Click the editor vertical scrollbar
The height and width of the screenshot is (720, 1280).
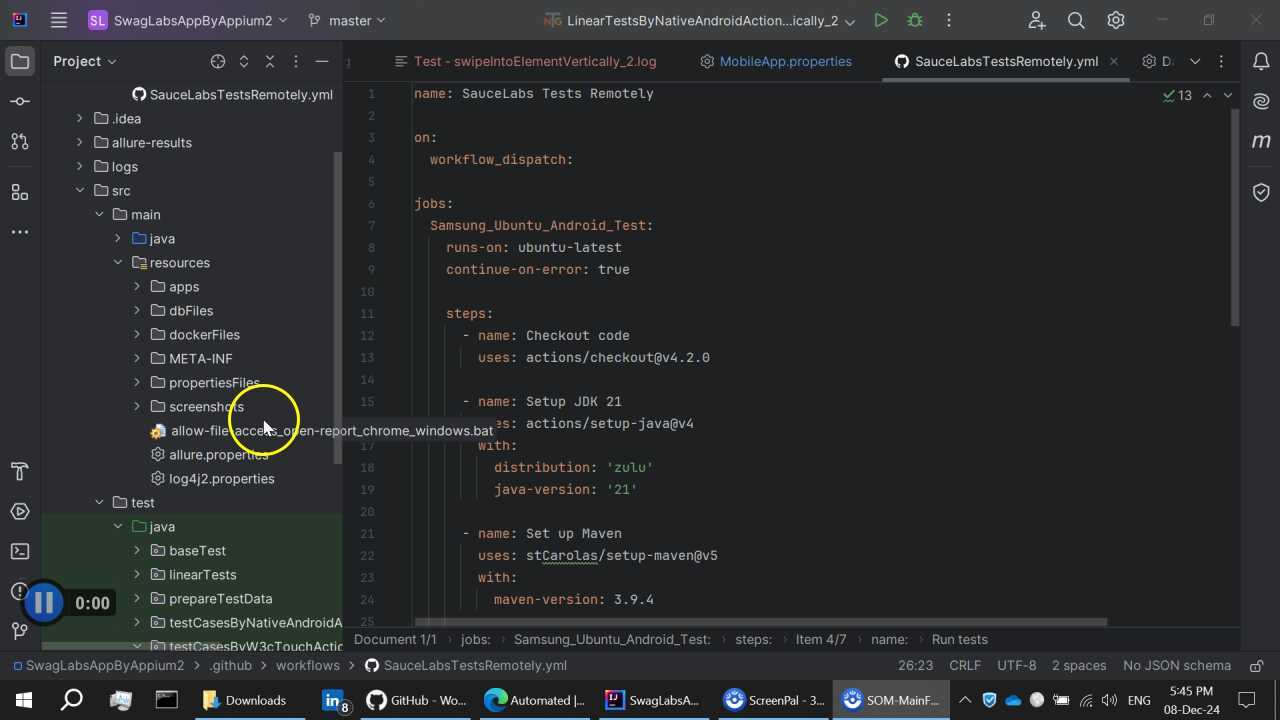[x=1235, y=216]
